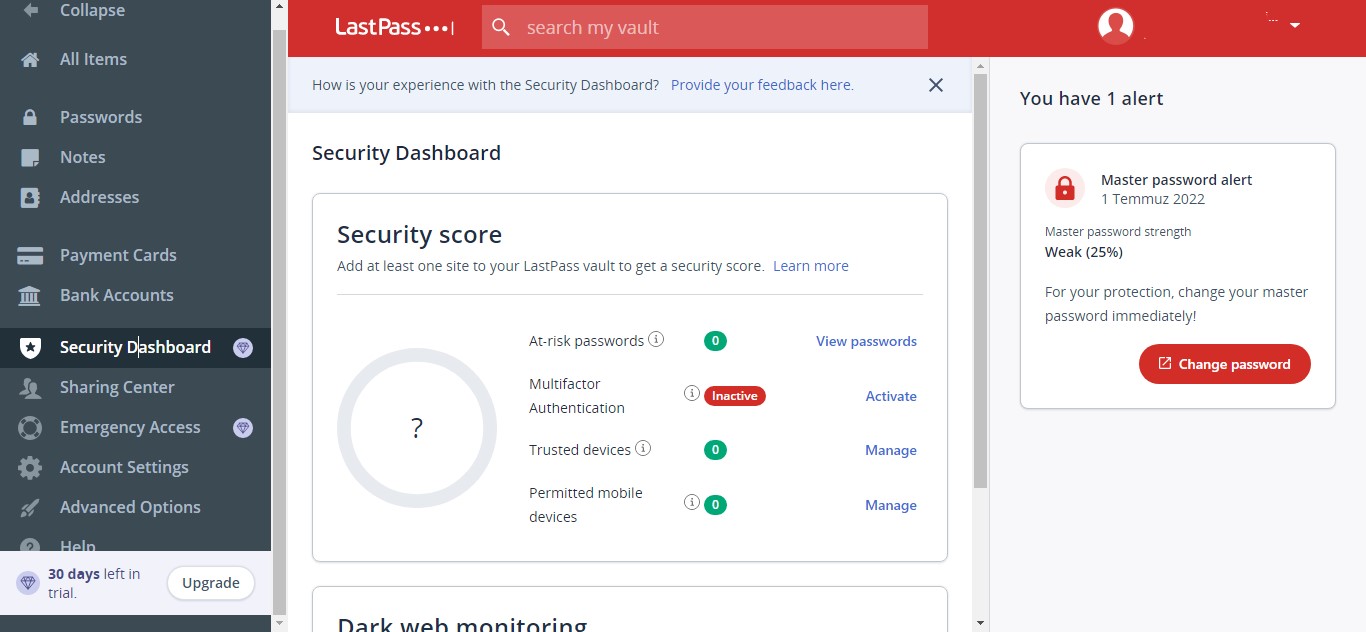The height and width of the screenshot is (632, 1366).
Task: Open Account Settings
Action: [124, 467]
